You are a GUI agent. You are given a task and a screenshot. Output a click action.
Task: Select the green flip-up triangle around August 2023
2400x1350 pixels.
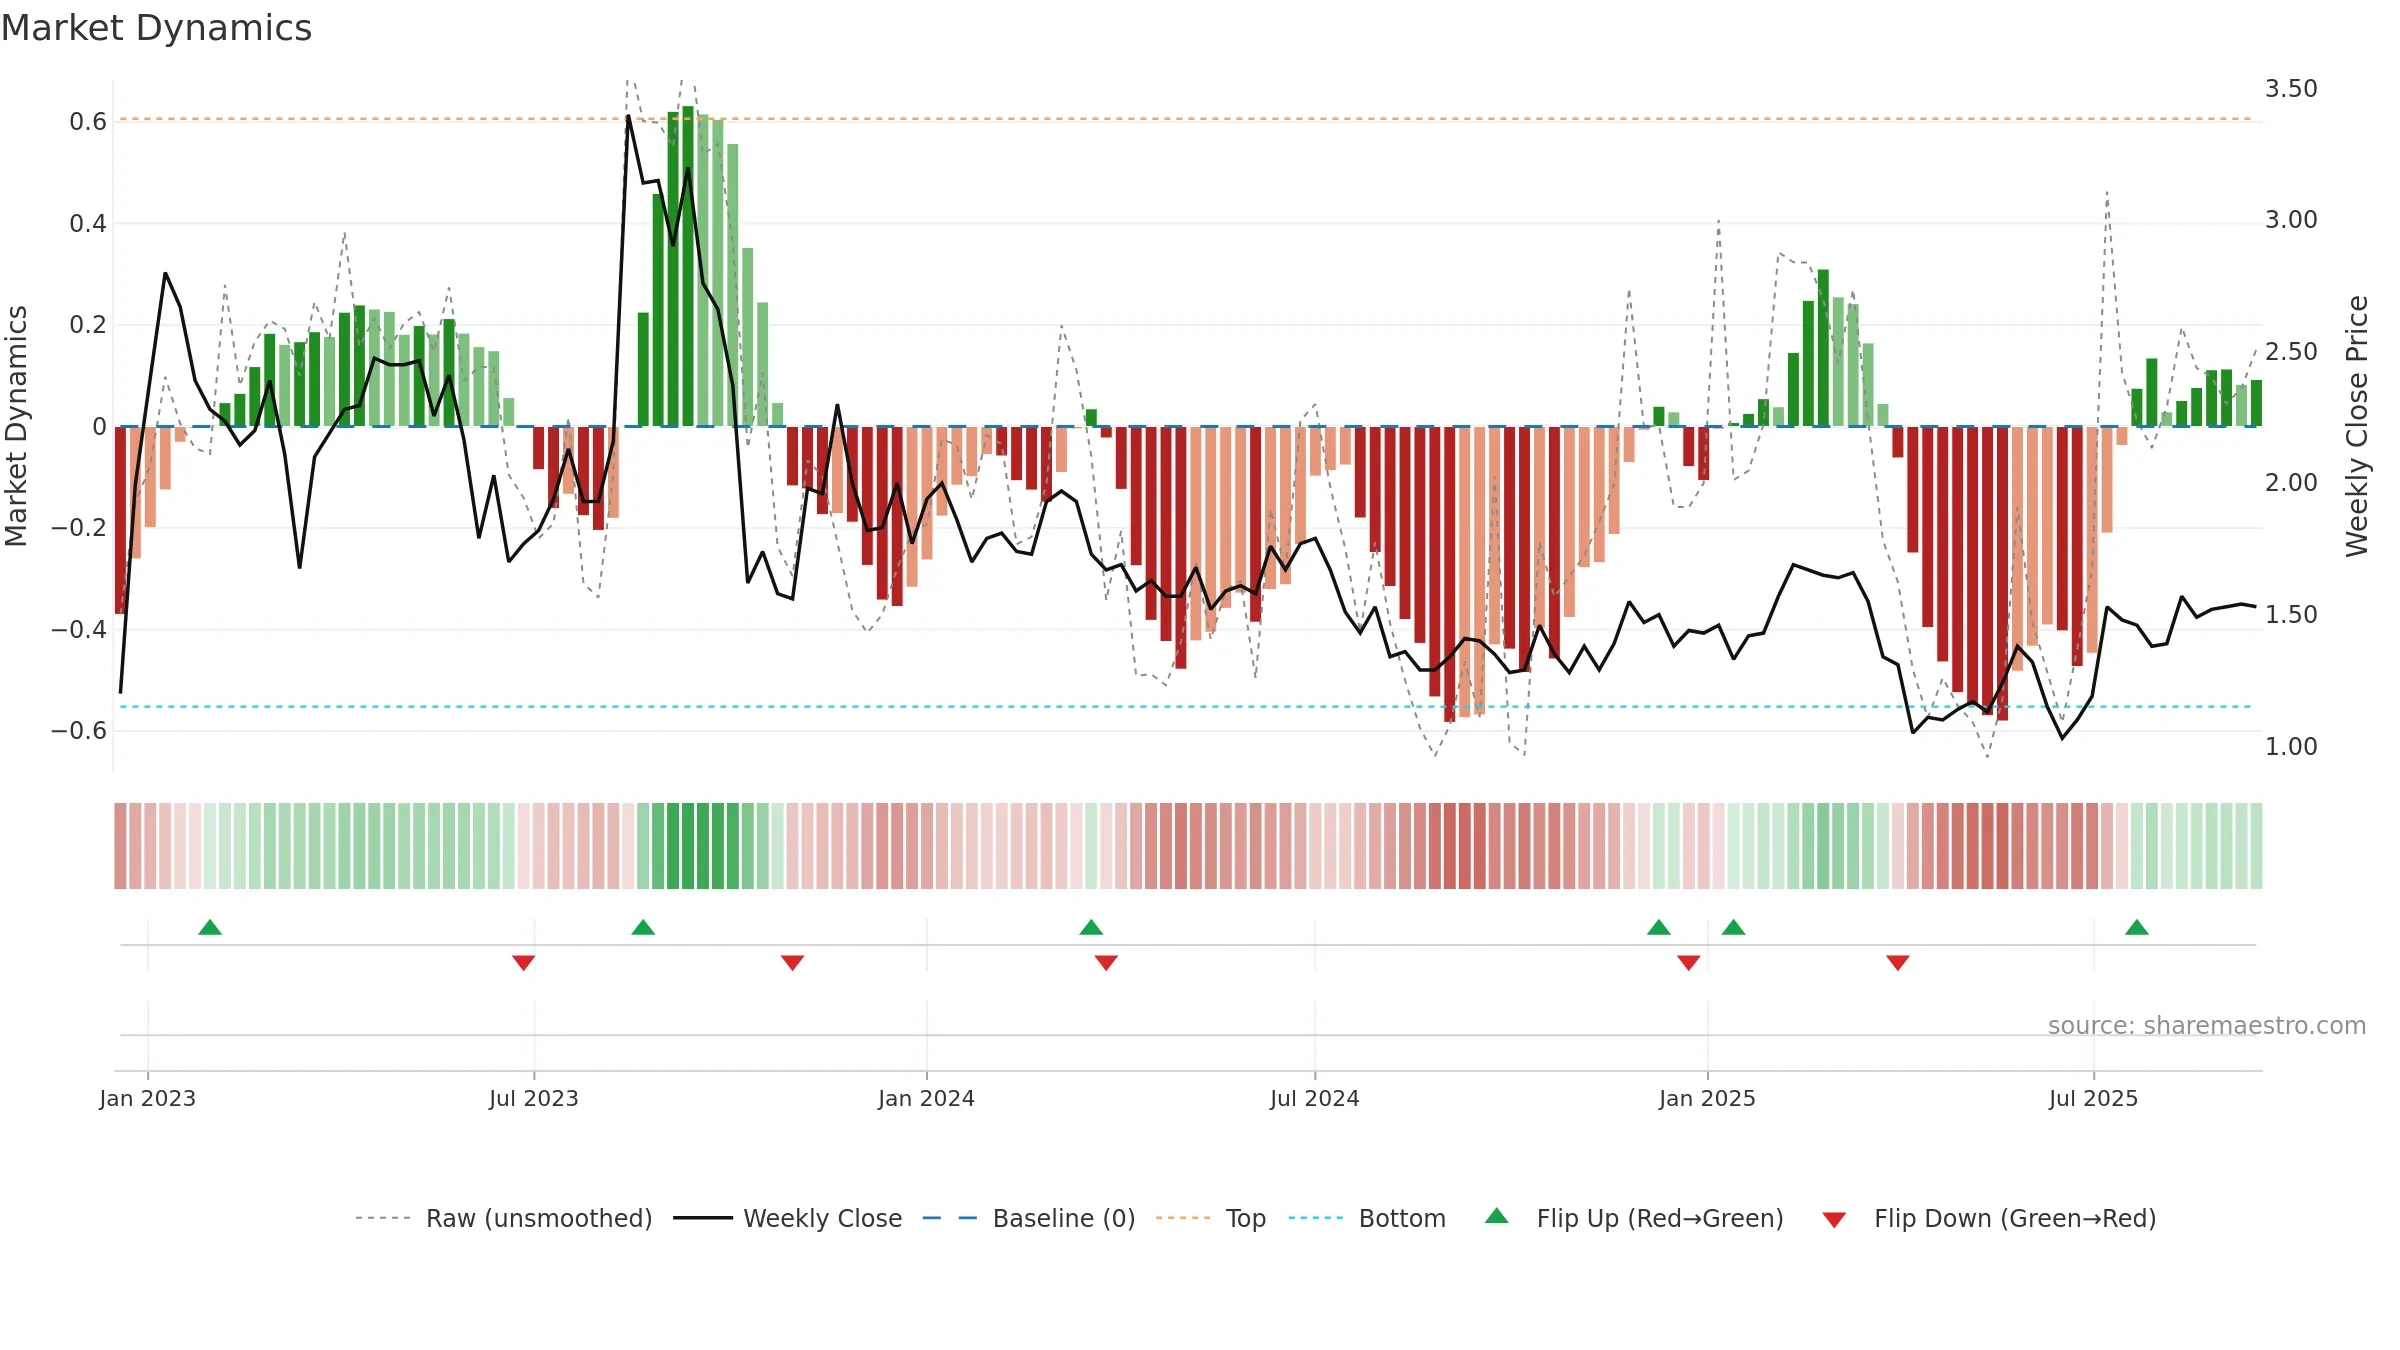coord(643,928)
